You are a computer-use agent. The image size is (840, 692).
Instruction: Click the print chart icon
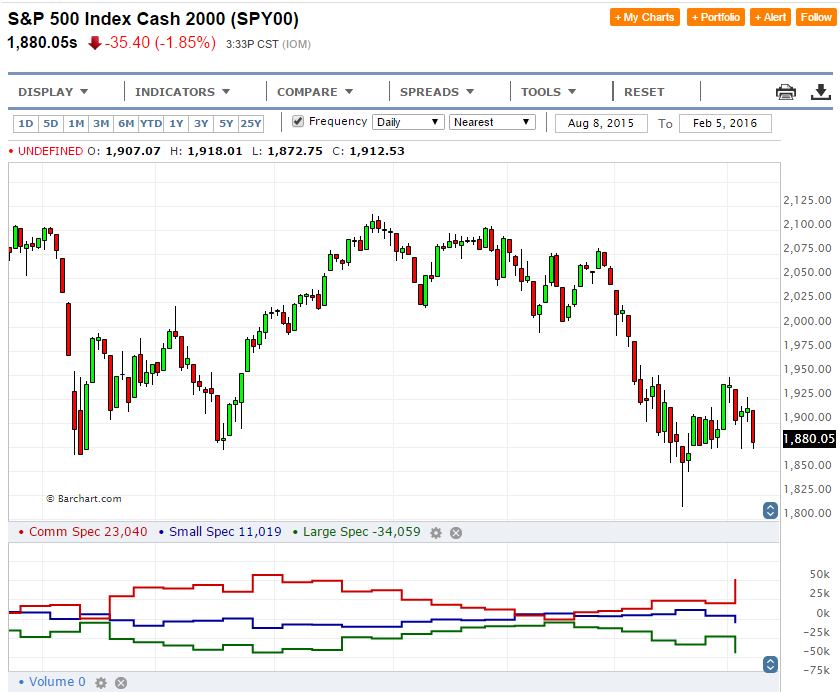[786, 92]
